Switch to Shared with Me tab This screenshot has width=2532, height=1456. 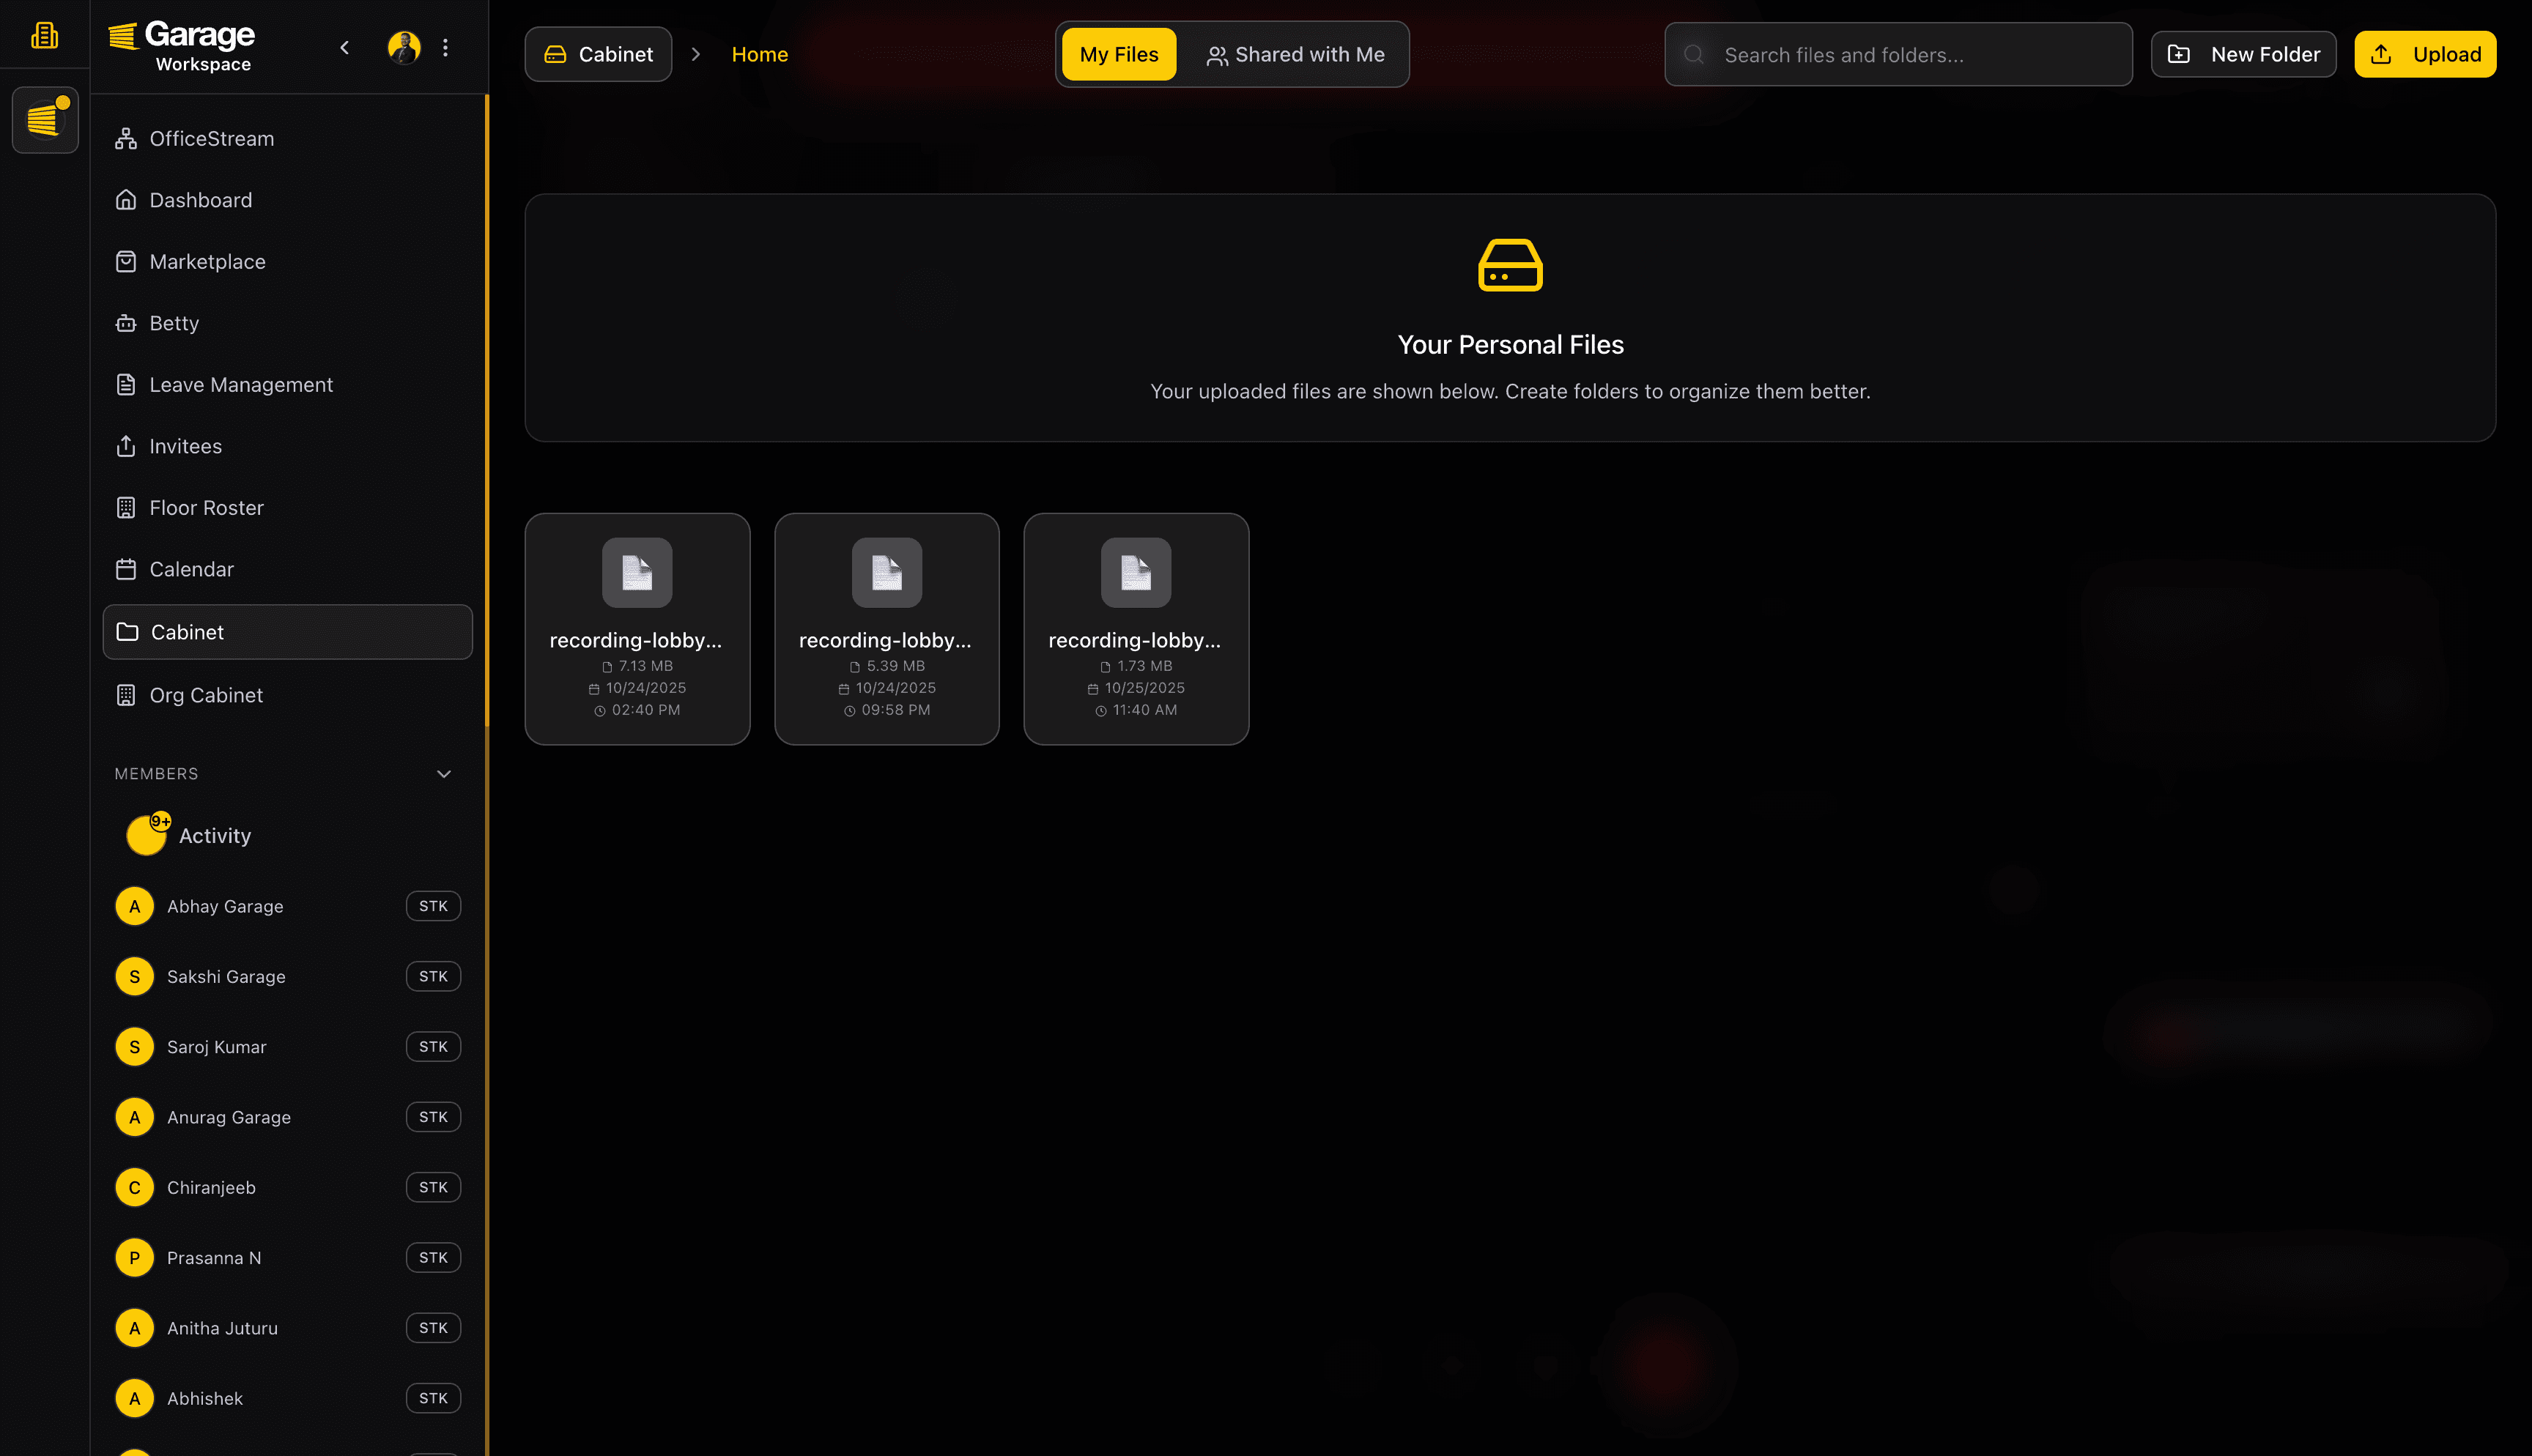[x=1295, y=54]
